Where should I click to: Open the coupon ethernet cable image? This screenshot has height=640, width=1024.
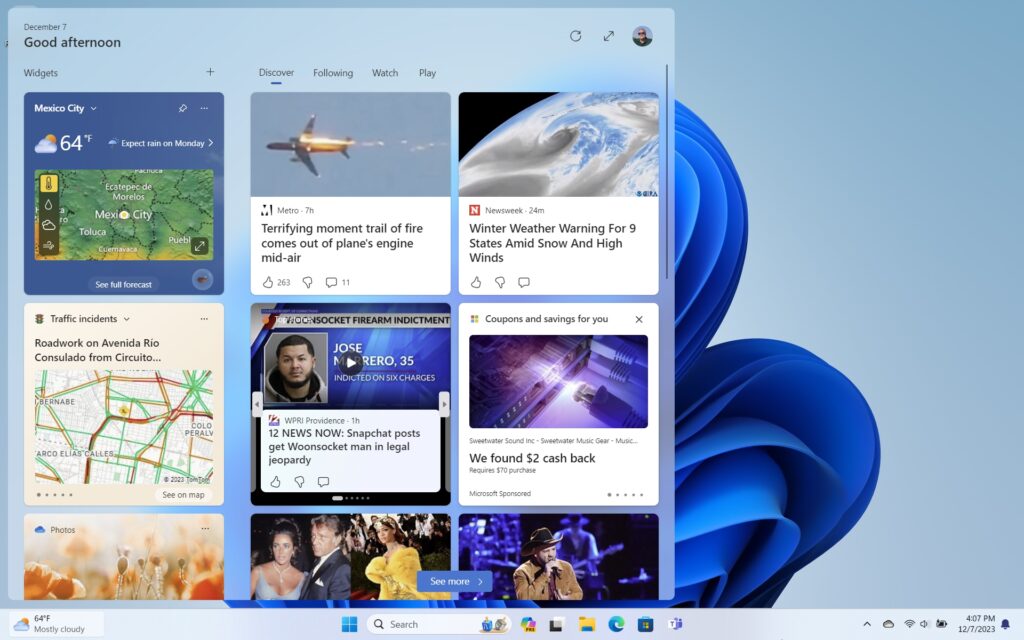click(x=558, y=381)
